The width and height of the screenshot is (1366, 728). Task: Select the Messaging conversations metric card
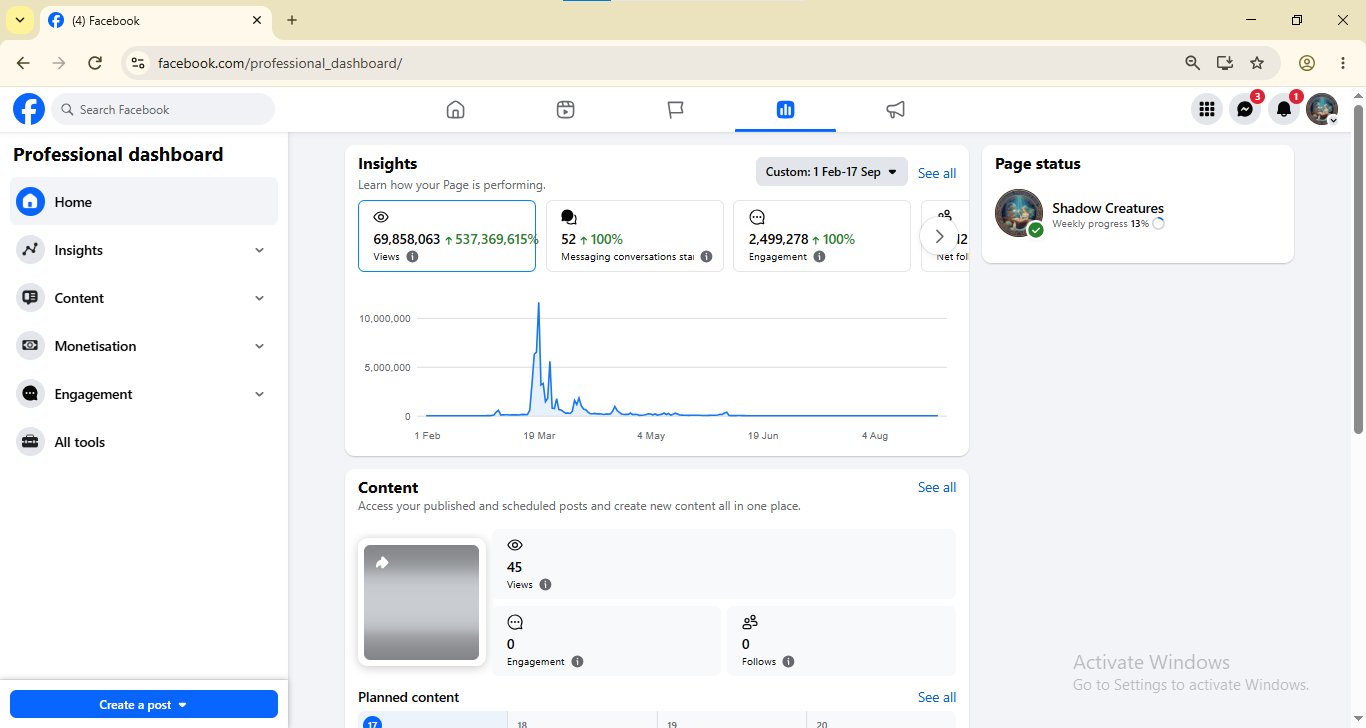click(634, 236)
